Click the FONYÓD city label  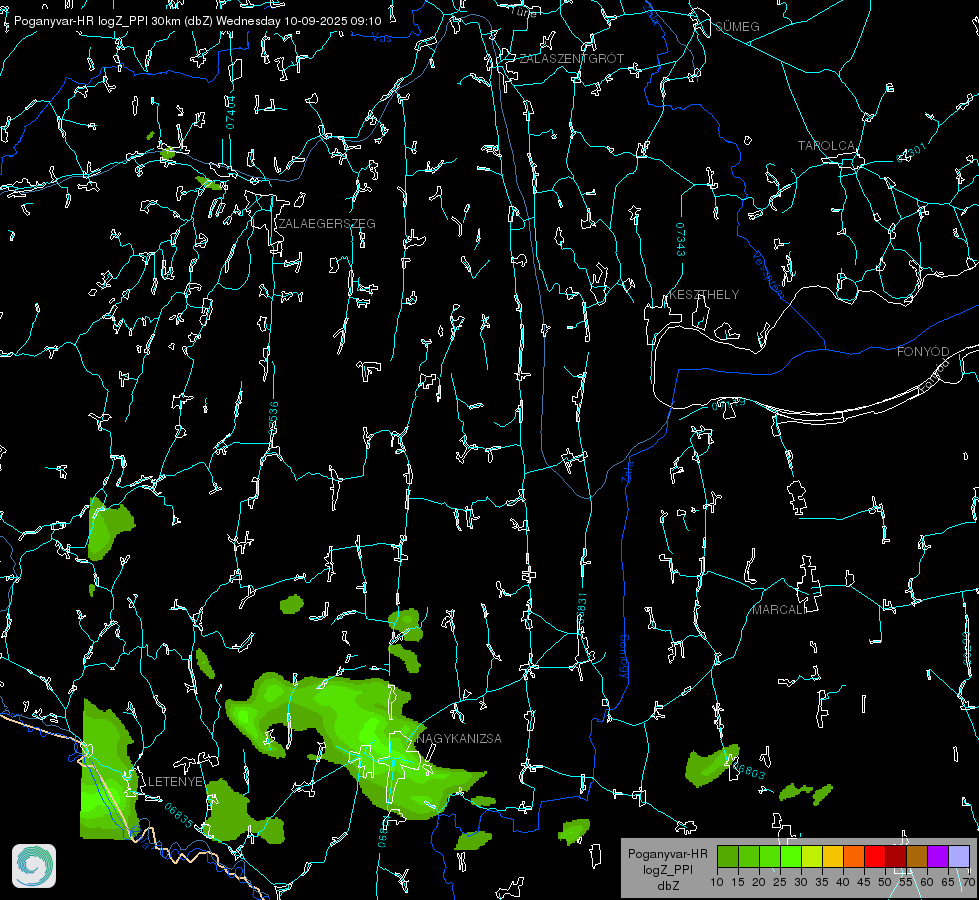coord(923,352)
